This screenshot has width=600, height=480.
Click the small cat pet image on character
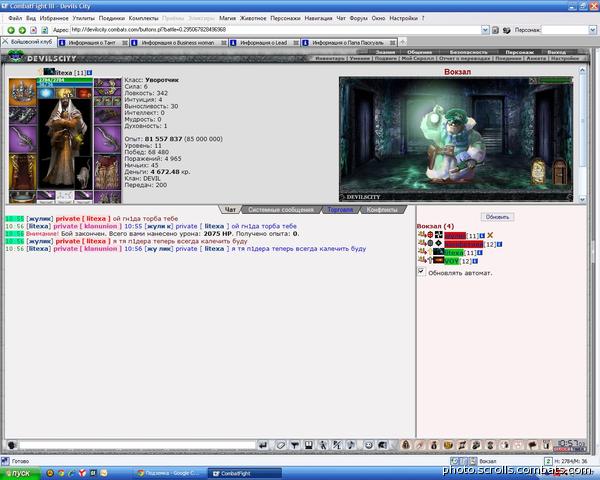[83, 173]
